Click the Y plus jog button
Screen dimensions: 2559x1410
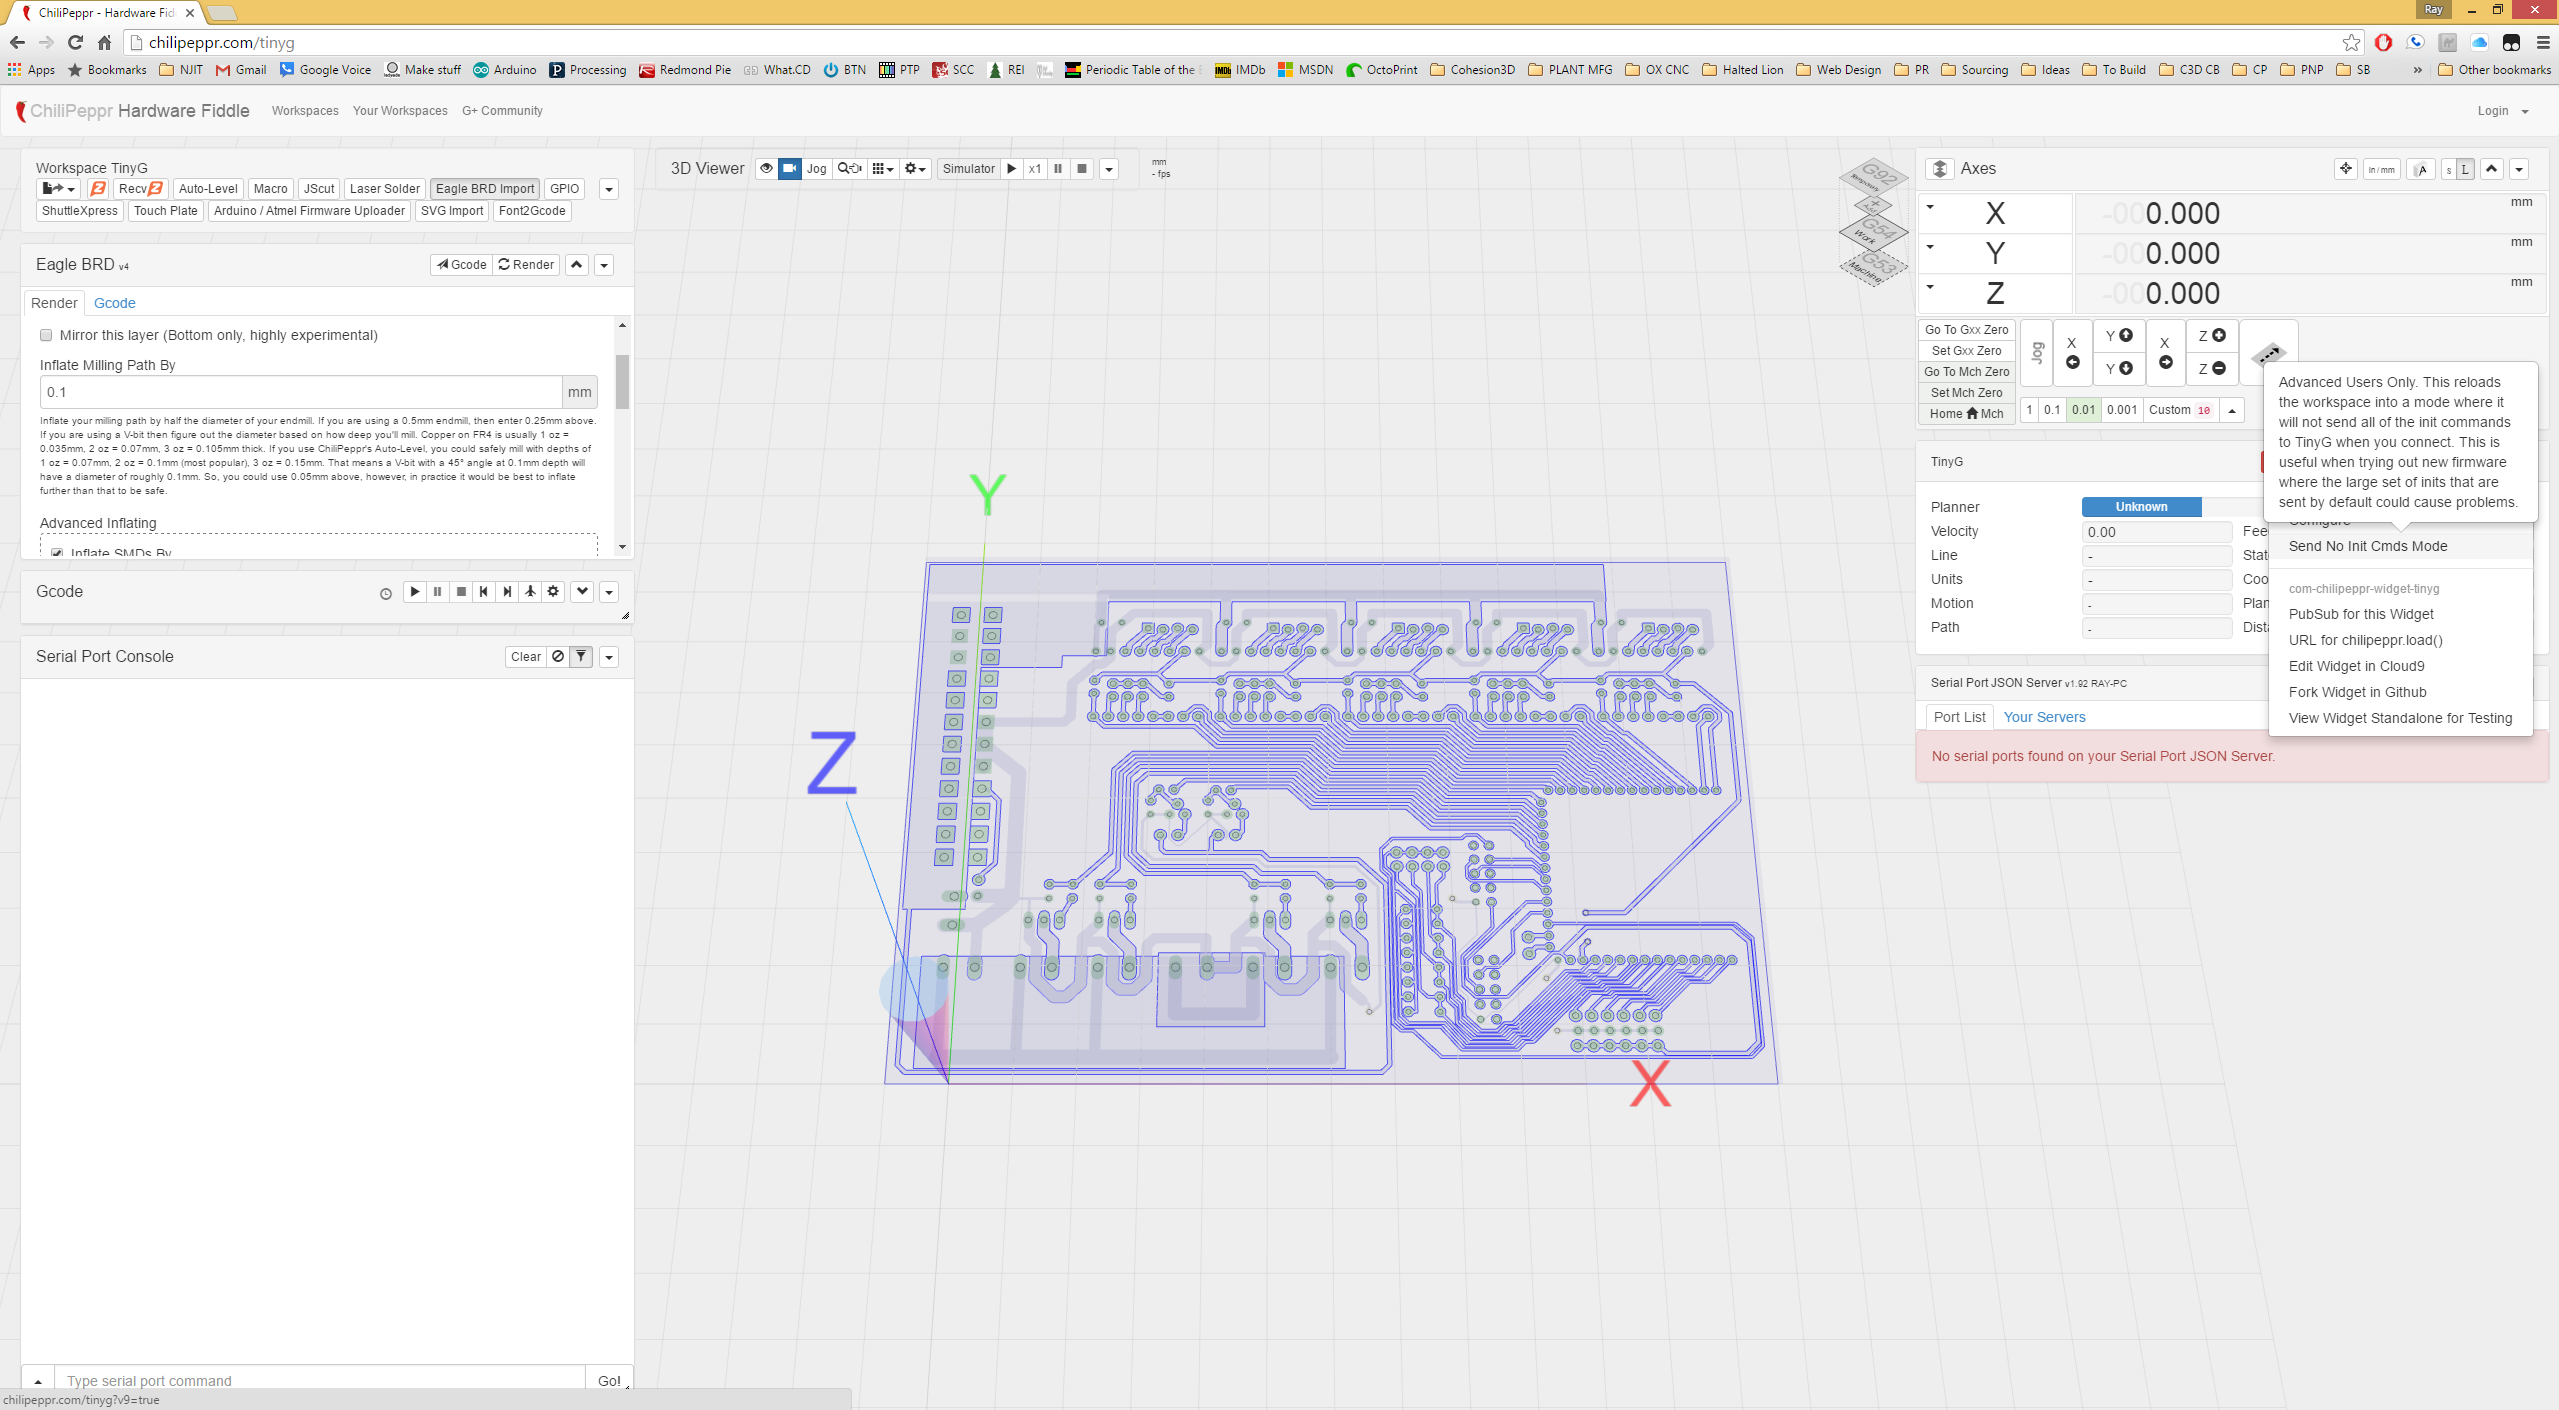[2118, 336]
